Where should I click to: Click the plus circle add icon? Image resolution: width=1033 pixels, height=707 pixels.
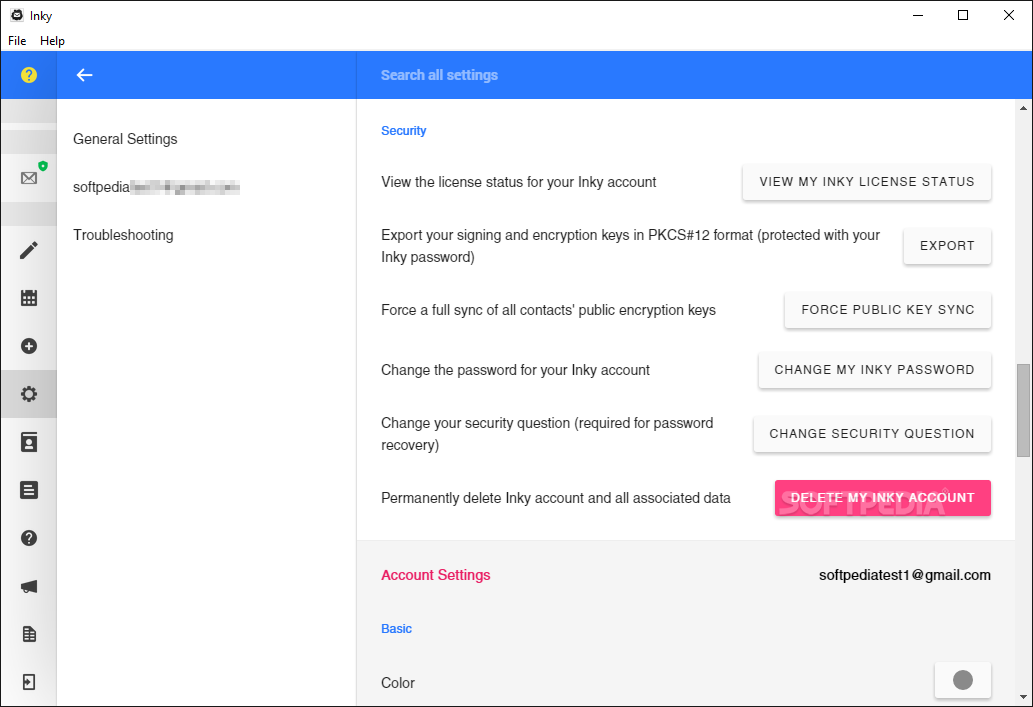click(29, 346)
